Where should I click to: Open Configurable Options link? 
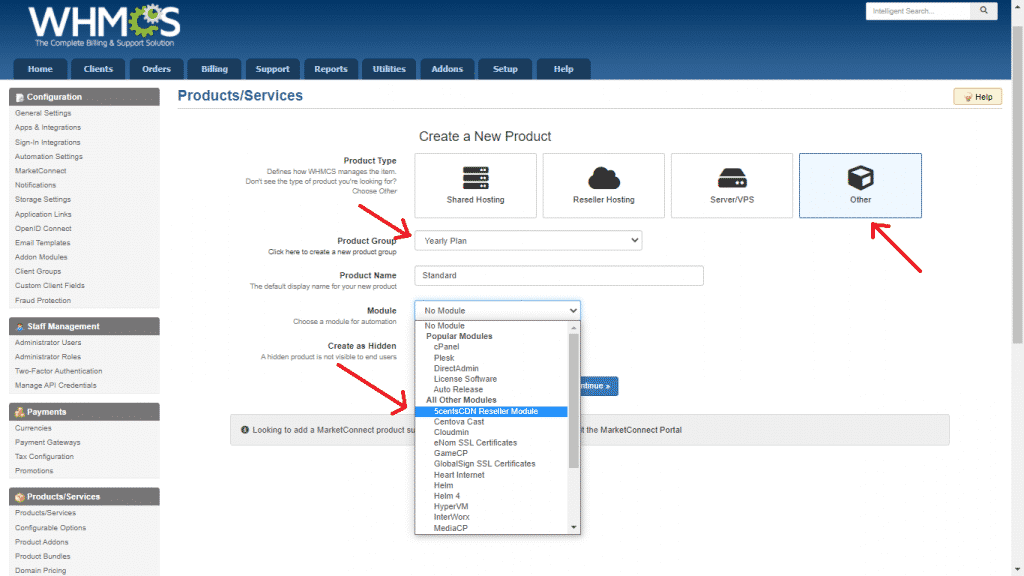[x=50, y=528]
